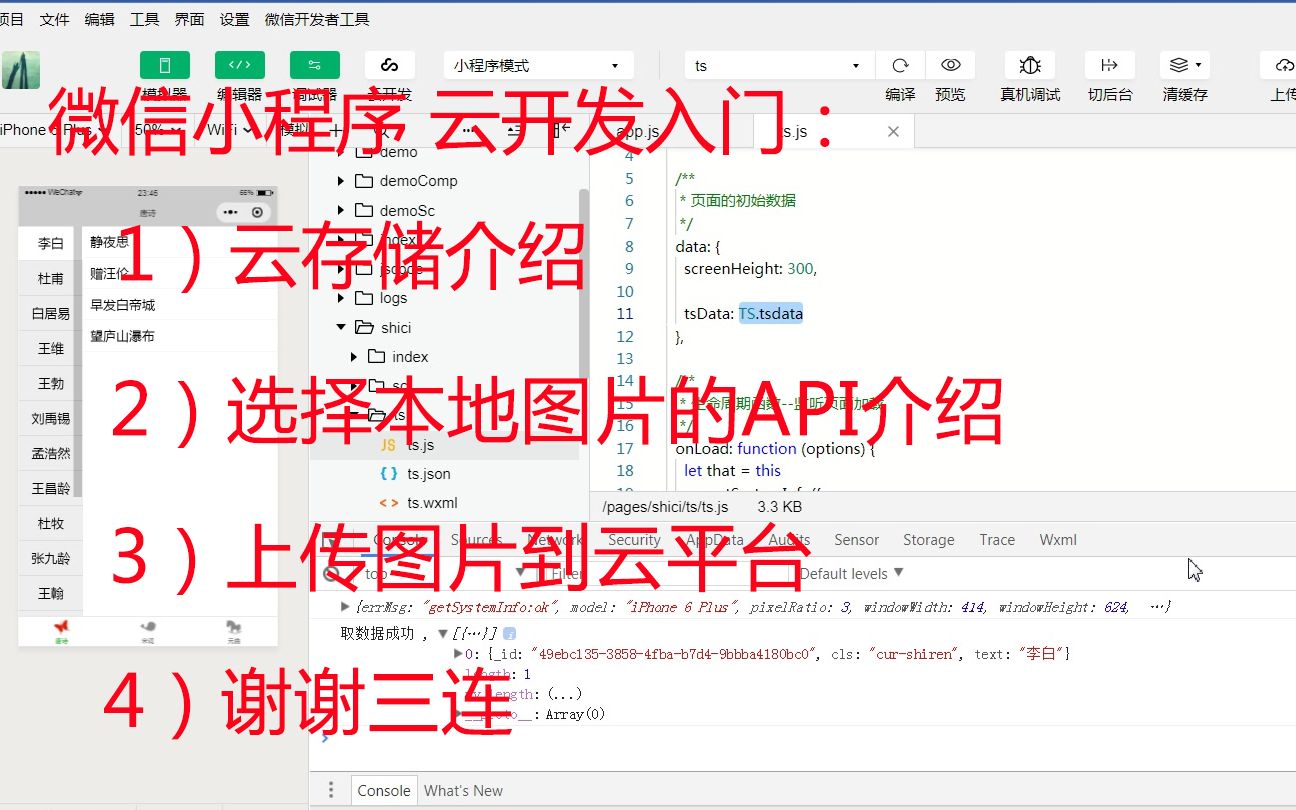The height and width of the screenshot is (810, 1296).
Task: Expand array item 0 in console
Action: [459, 654]
